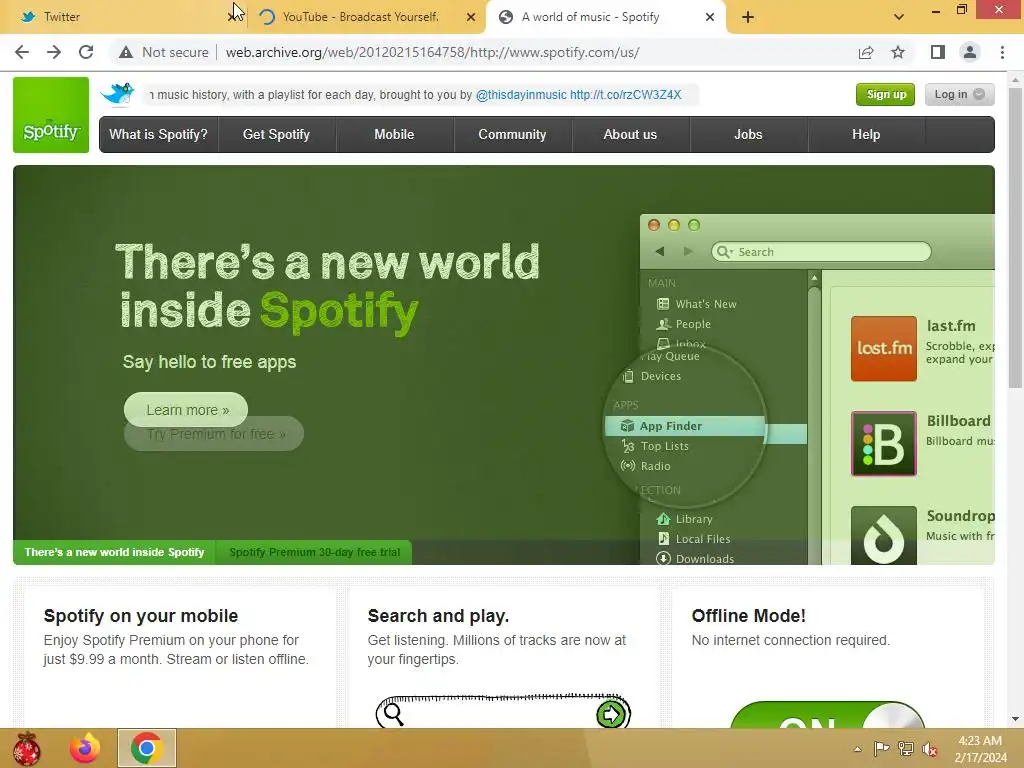The image size is (1024, 768).
Task: Click the Chrome taskbar icon
Action: coord(146,748)
